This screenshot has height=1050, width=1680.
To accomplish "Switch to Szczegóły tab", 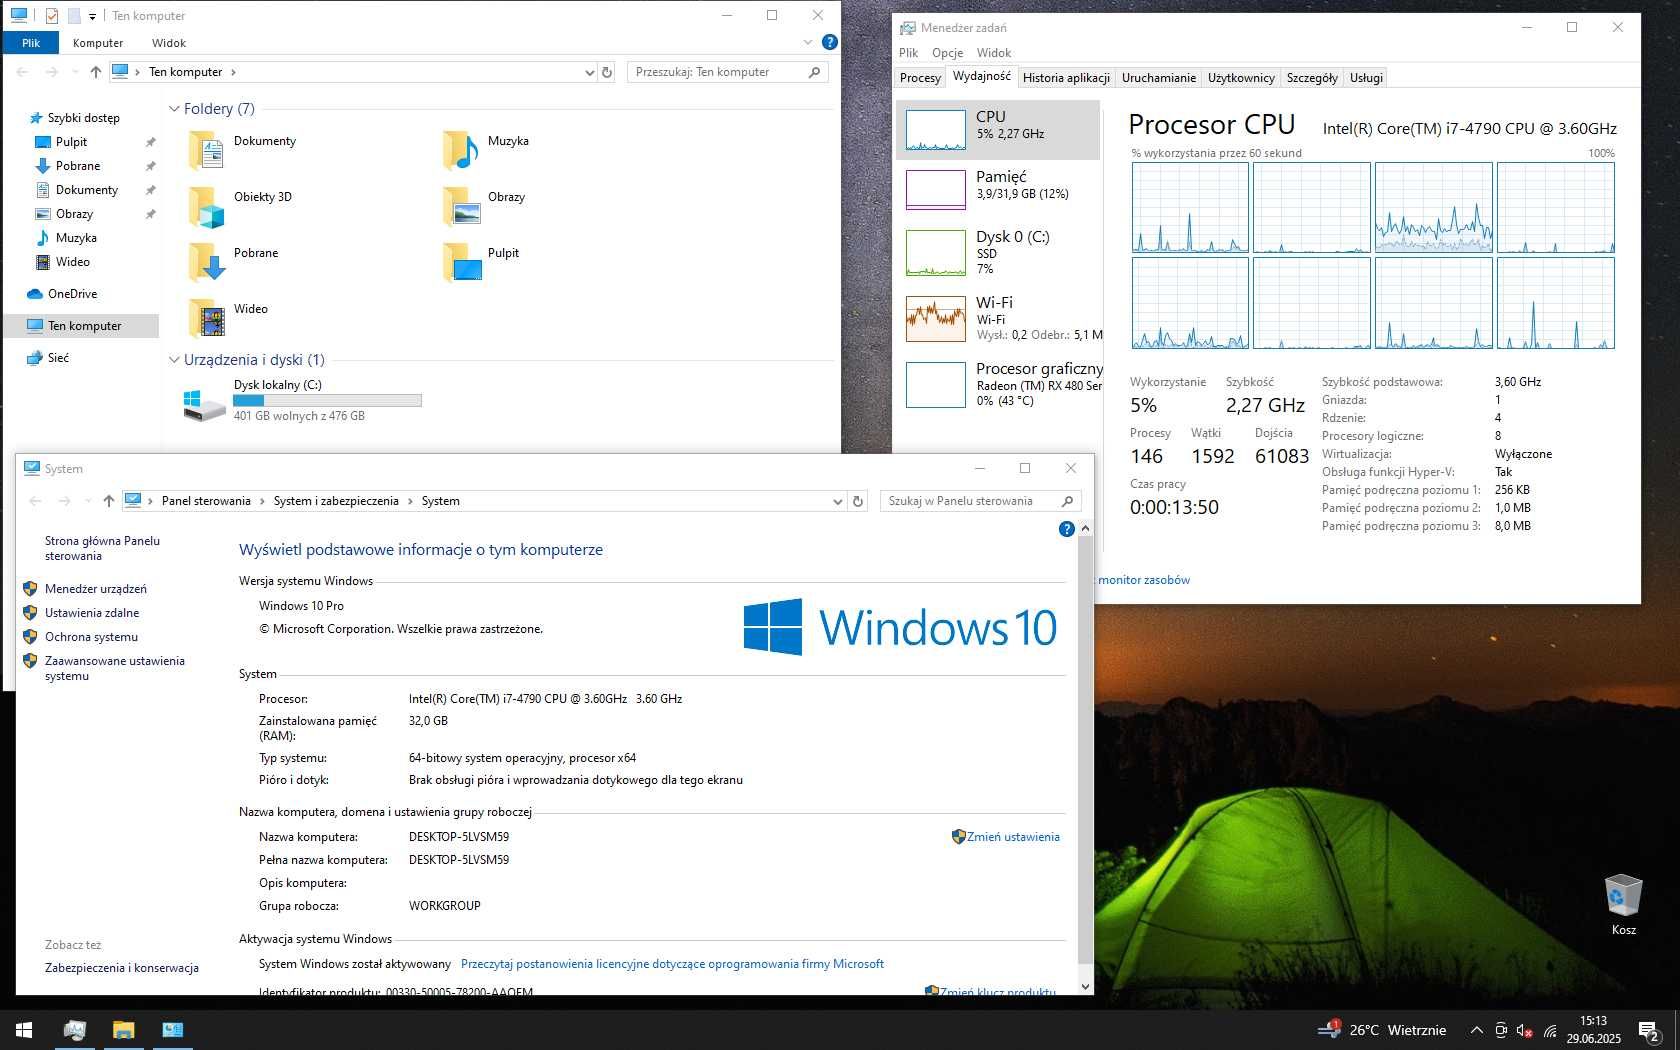I will pos(1312,78).
